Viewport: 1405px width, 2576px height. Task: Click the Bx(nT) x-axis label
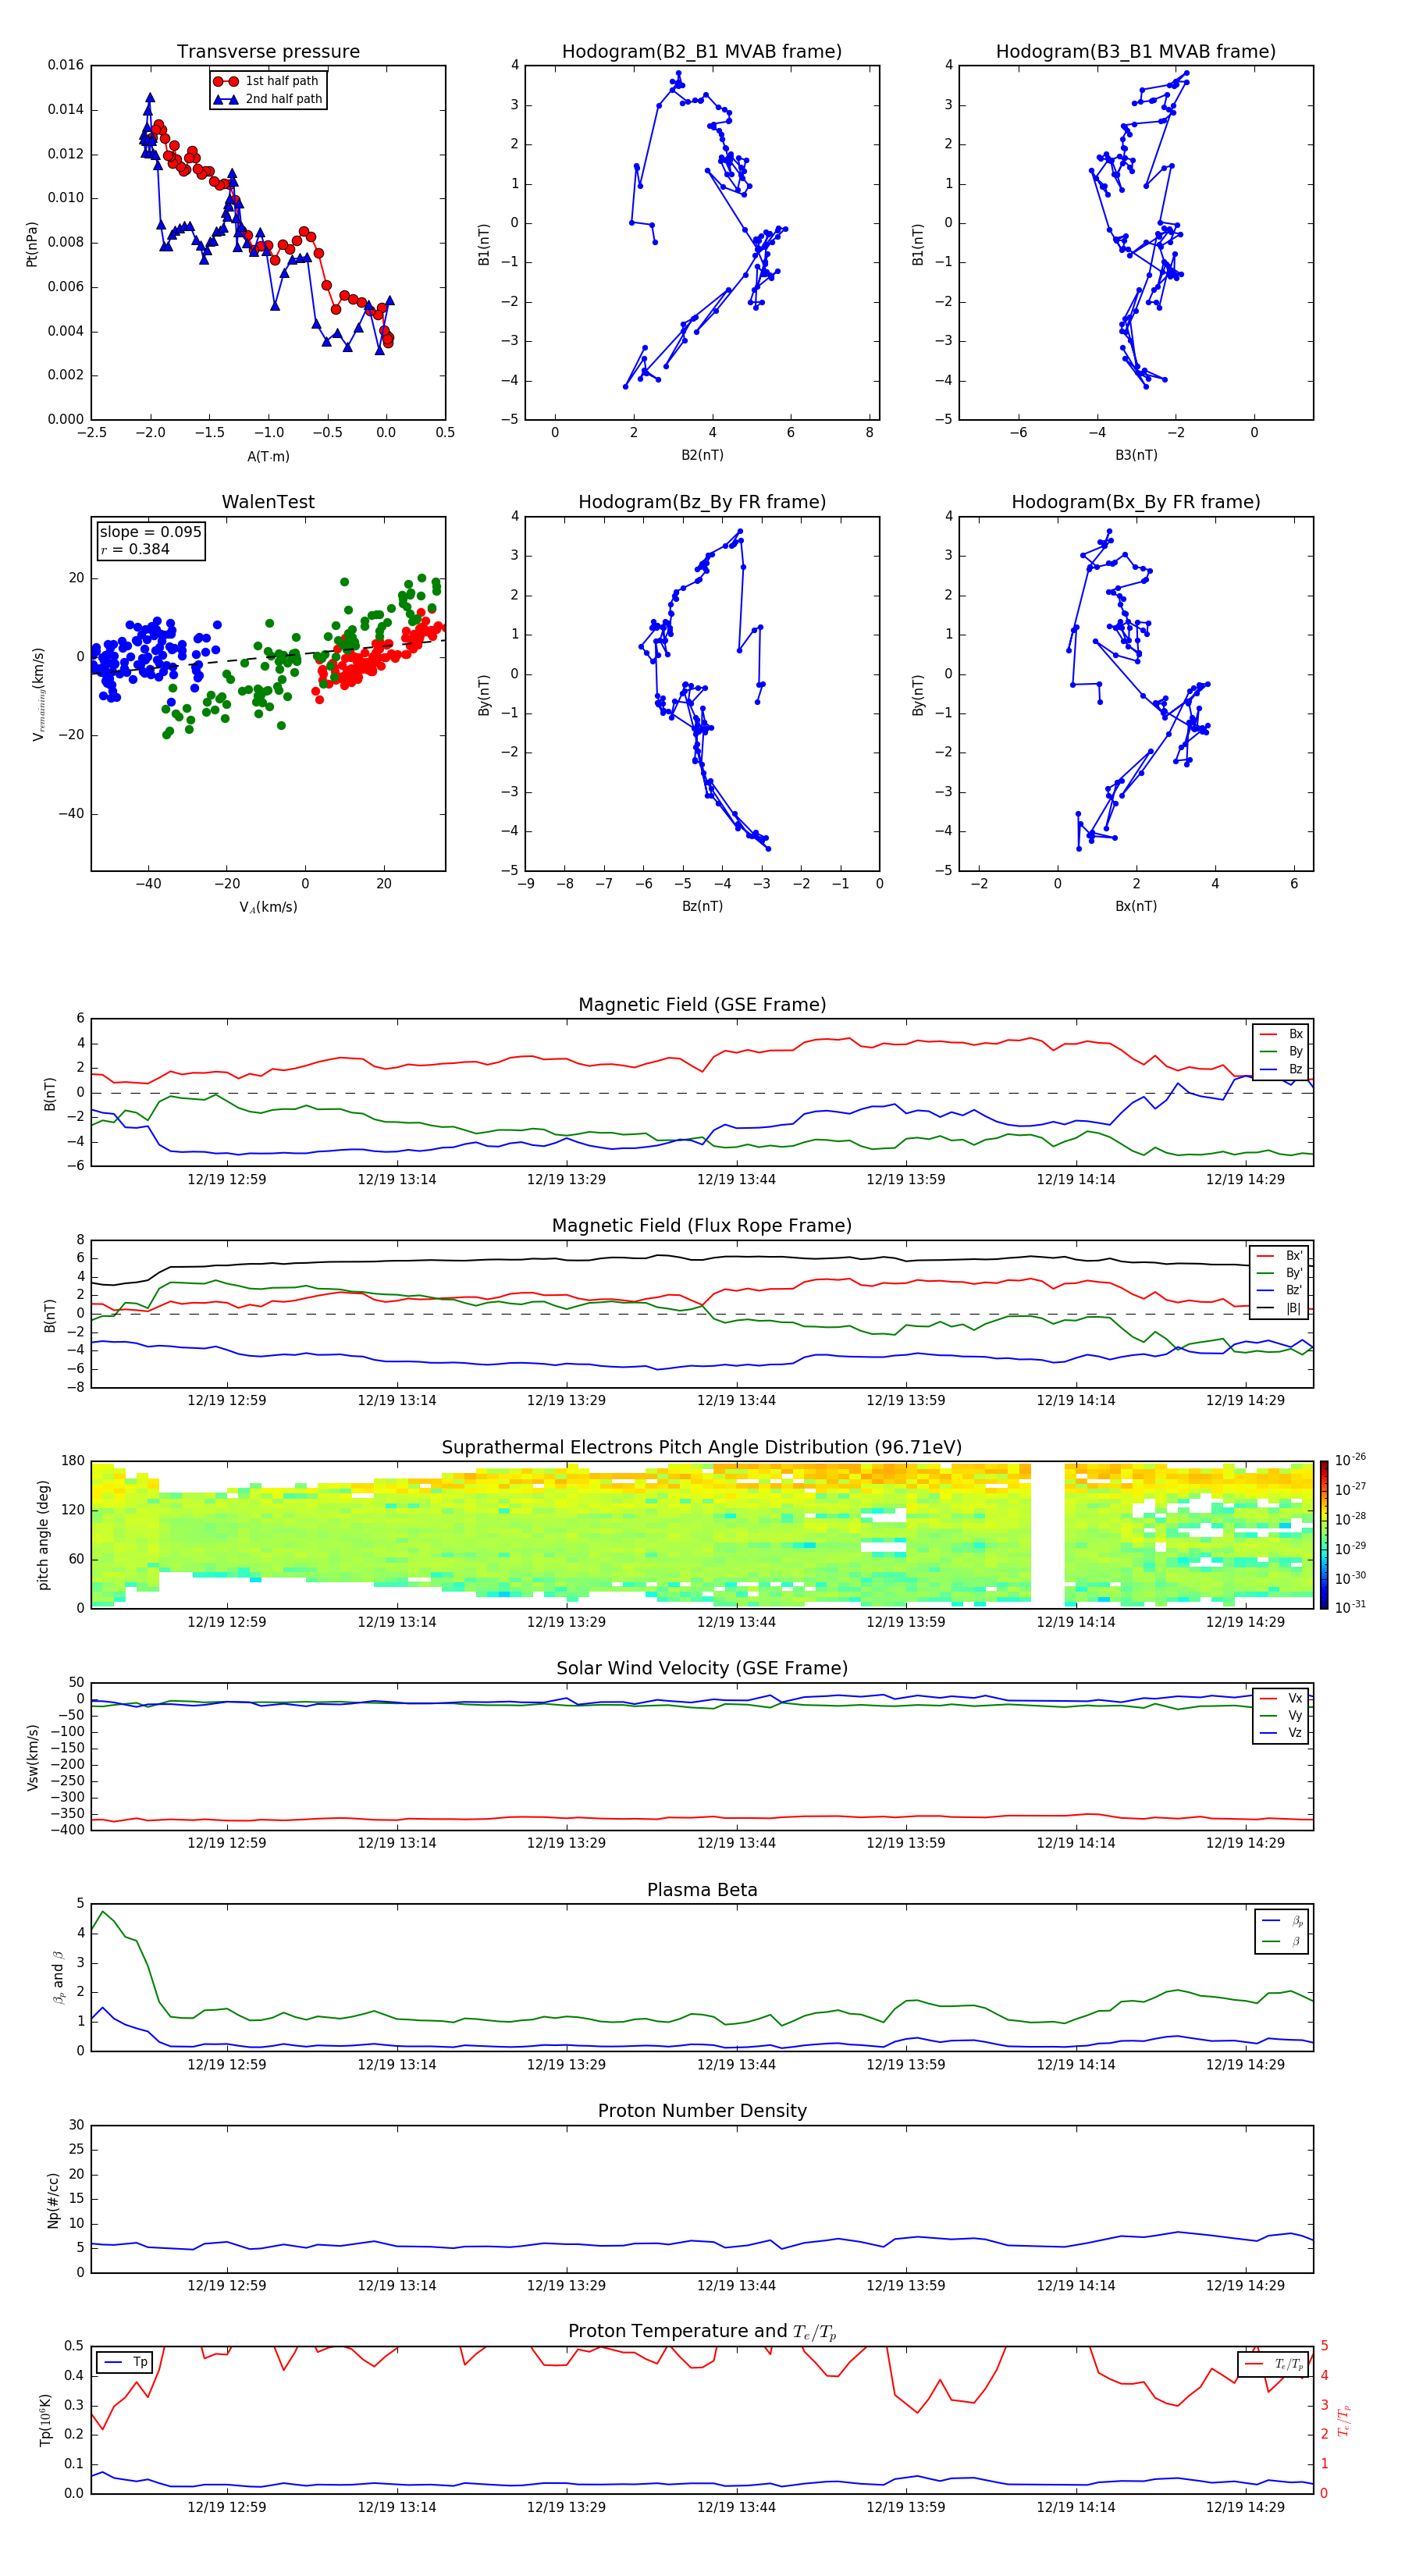(x=1136, y=906)
